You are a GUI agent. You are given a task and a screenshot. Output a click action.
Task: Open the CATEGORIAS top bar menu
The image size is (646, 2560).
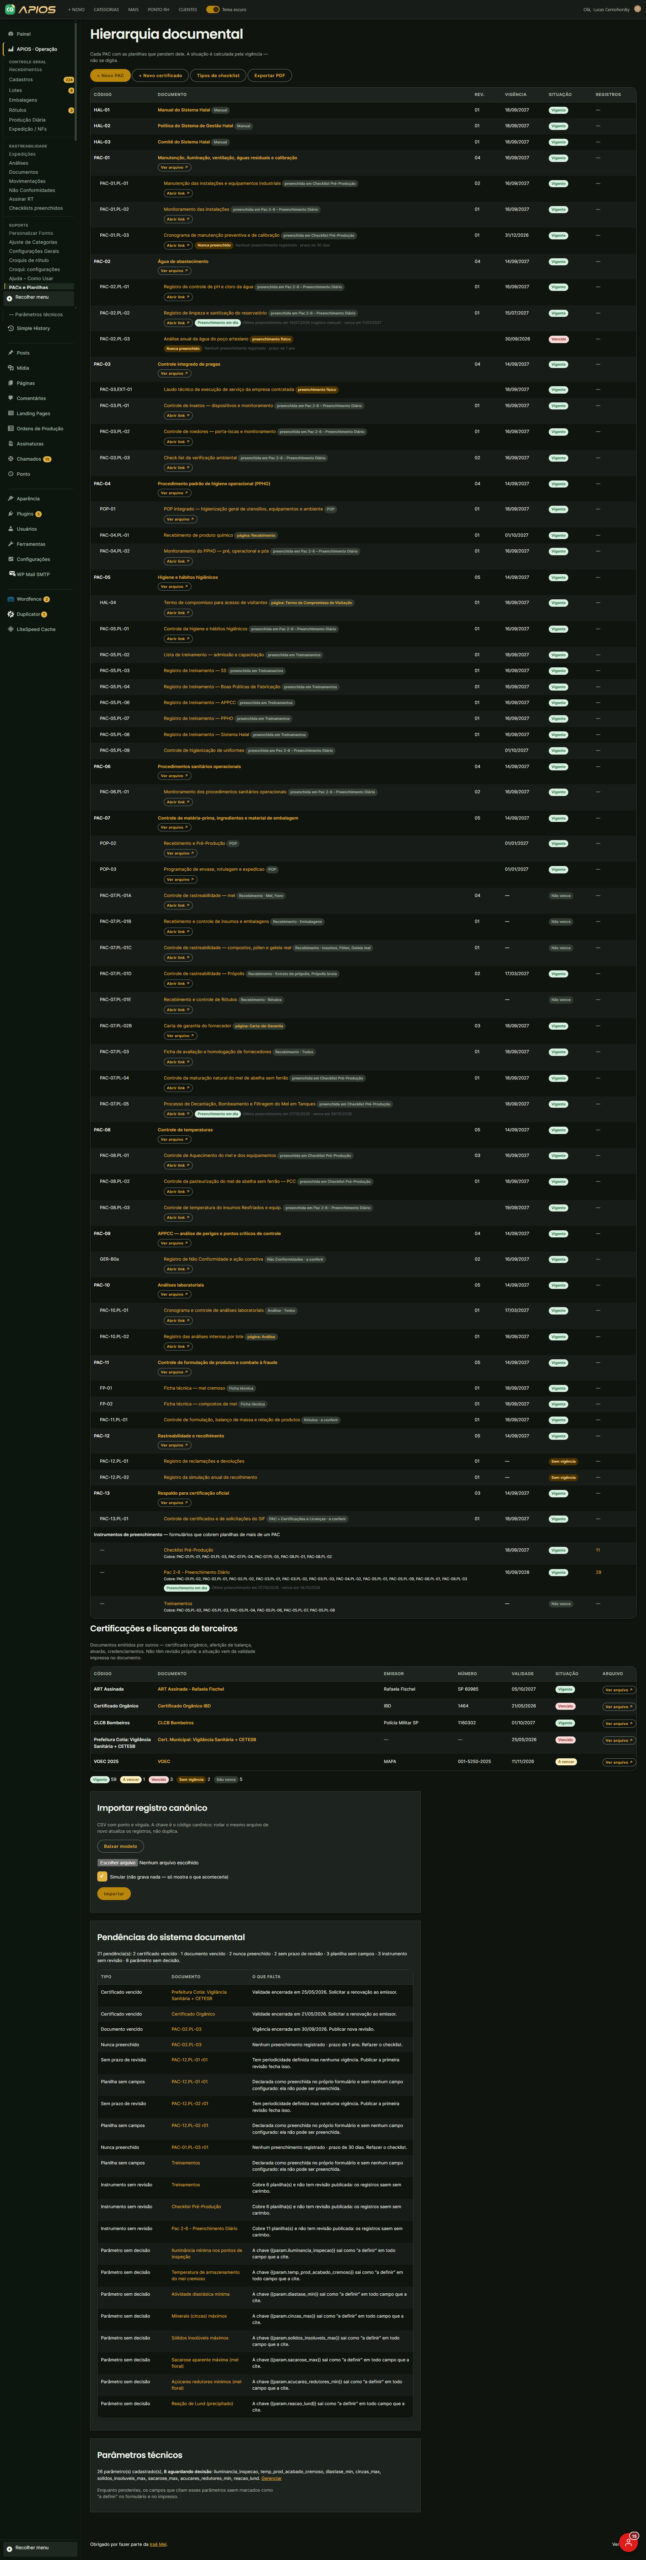[106, 9]
